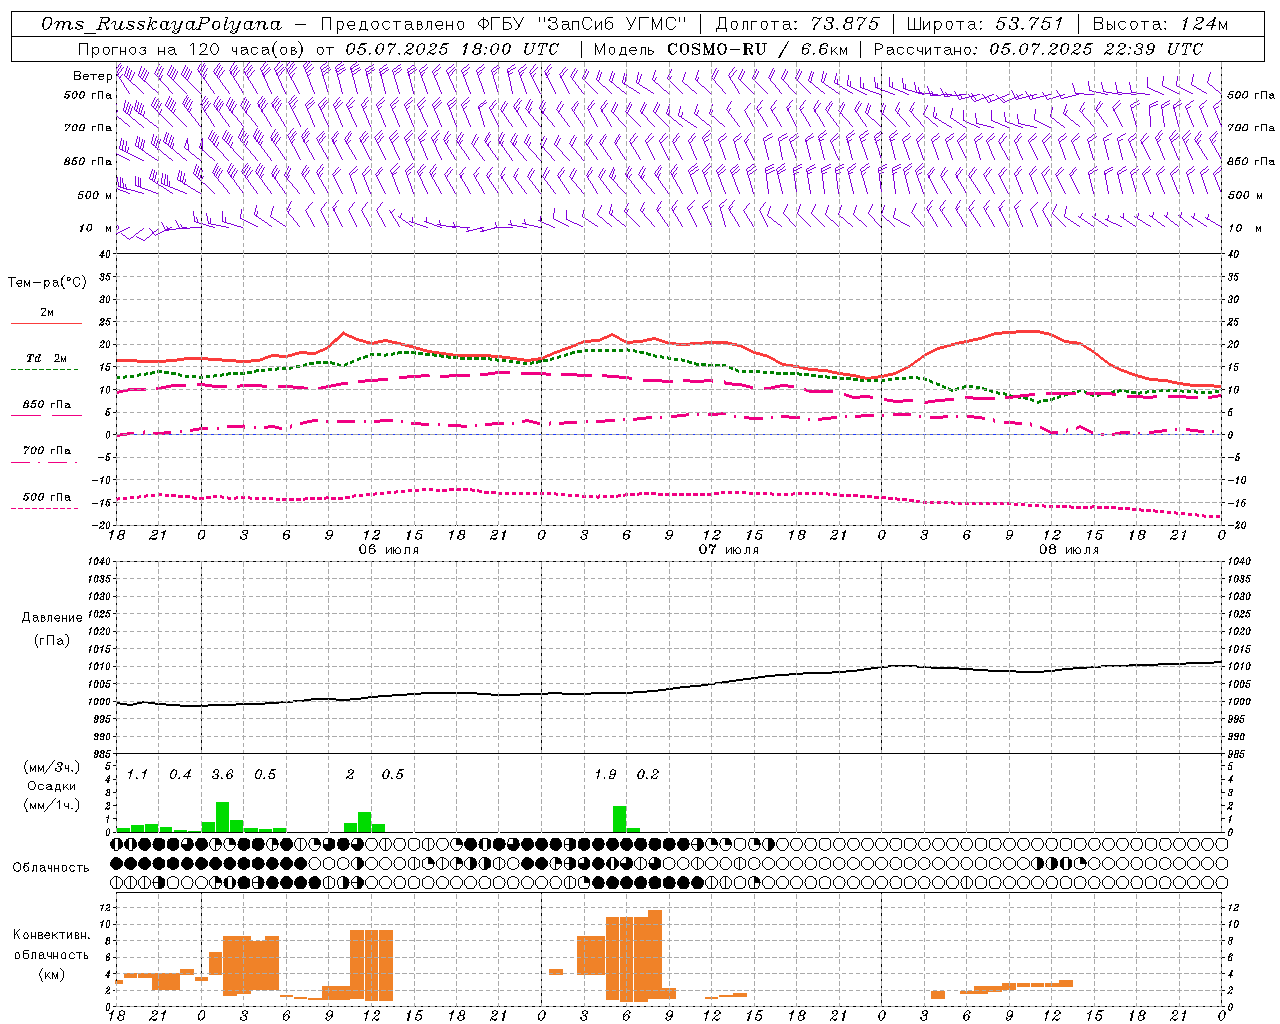Click the '3.6' precipitation amount value

pos(222,774)
